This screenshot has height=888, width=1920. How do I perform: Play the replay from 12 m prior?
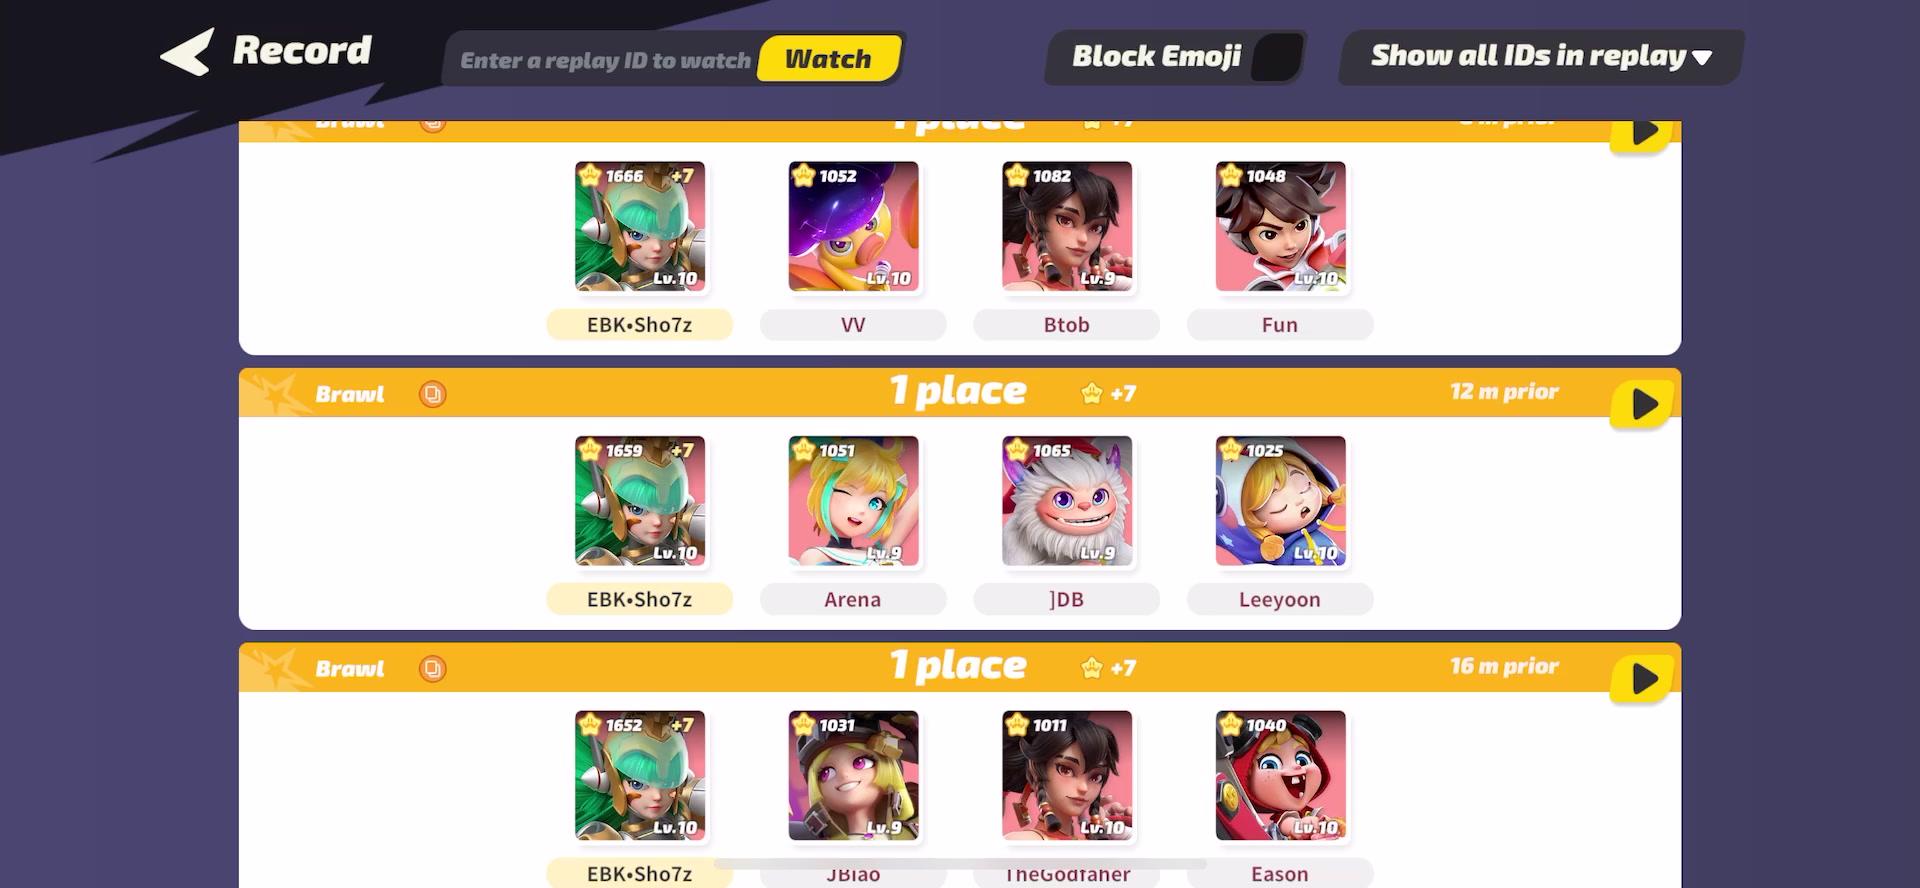point(1641,404)
